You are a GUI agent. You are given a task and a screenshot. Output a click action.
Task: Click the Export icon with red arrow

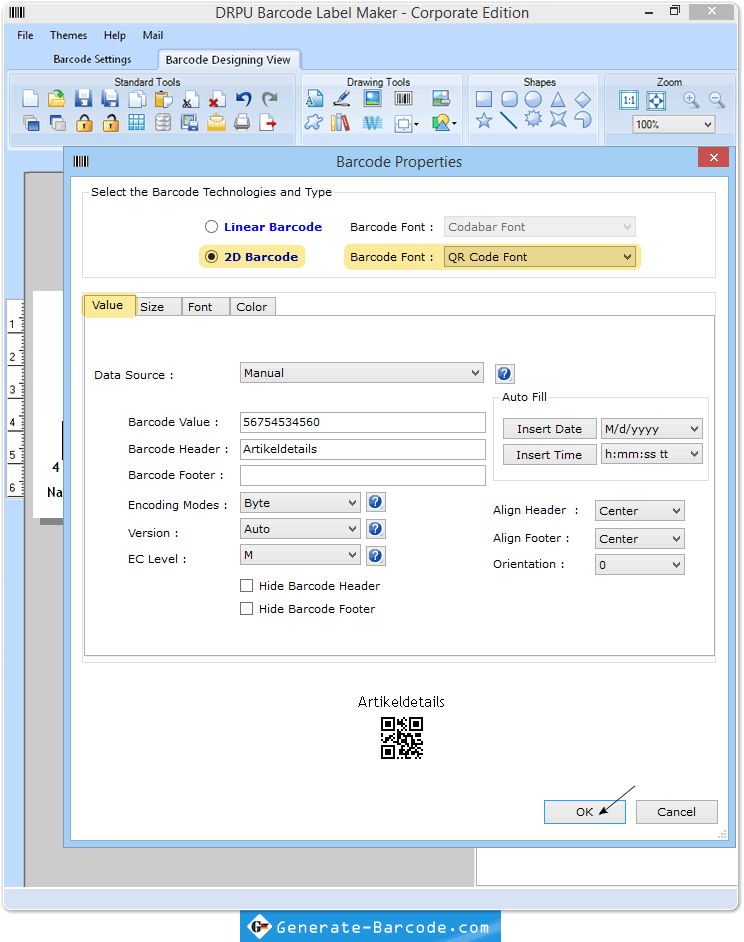point(268,123)
